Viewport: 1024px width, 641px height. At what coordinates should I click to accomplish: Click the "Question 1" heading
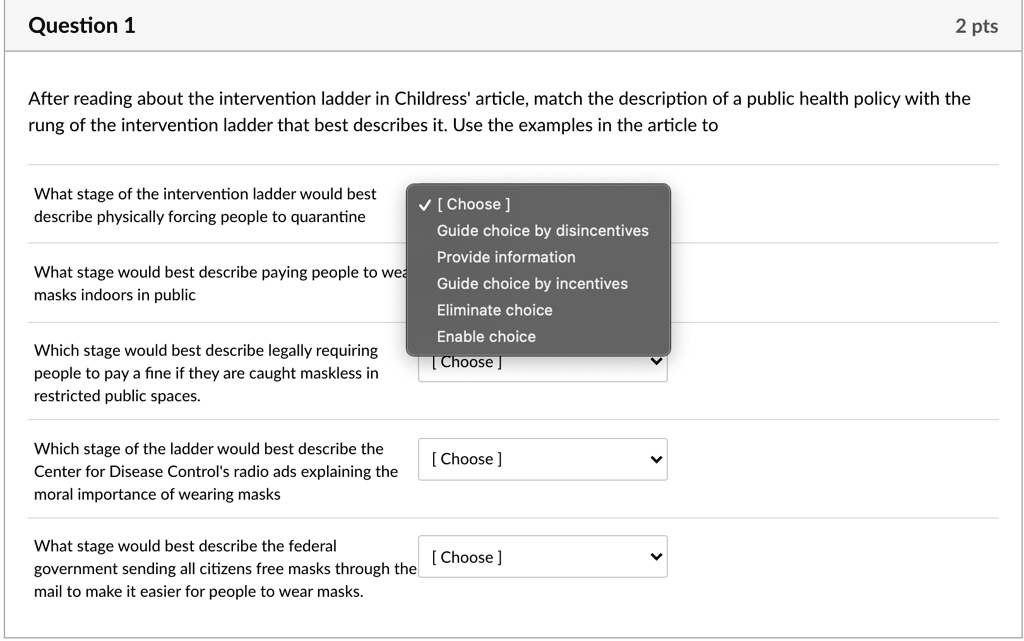point(82,27)
